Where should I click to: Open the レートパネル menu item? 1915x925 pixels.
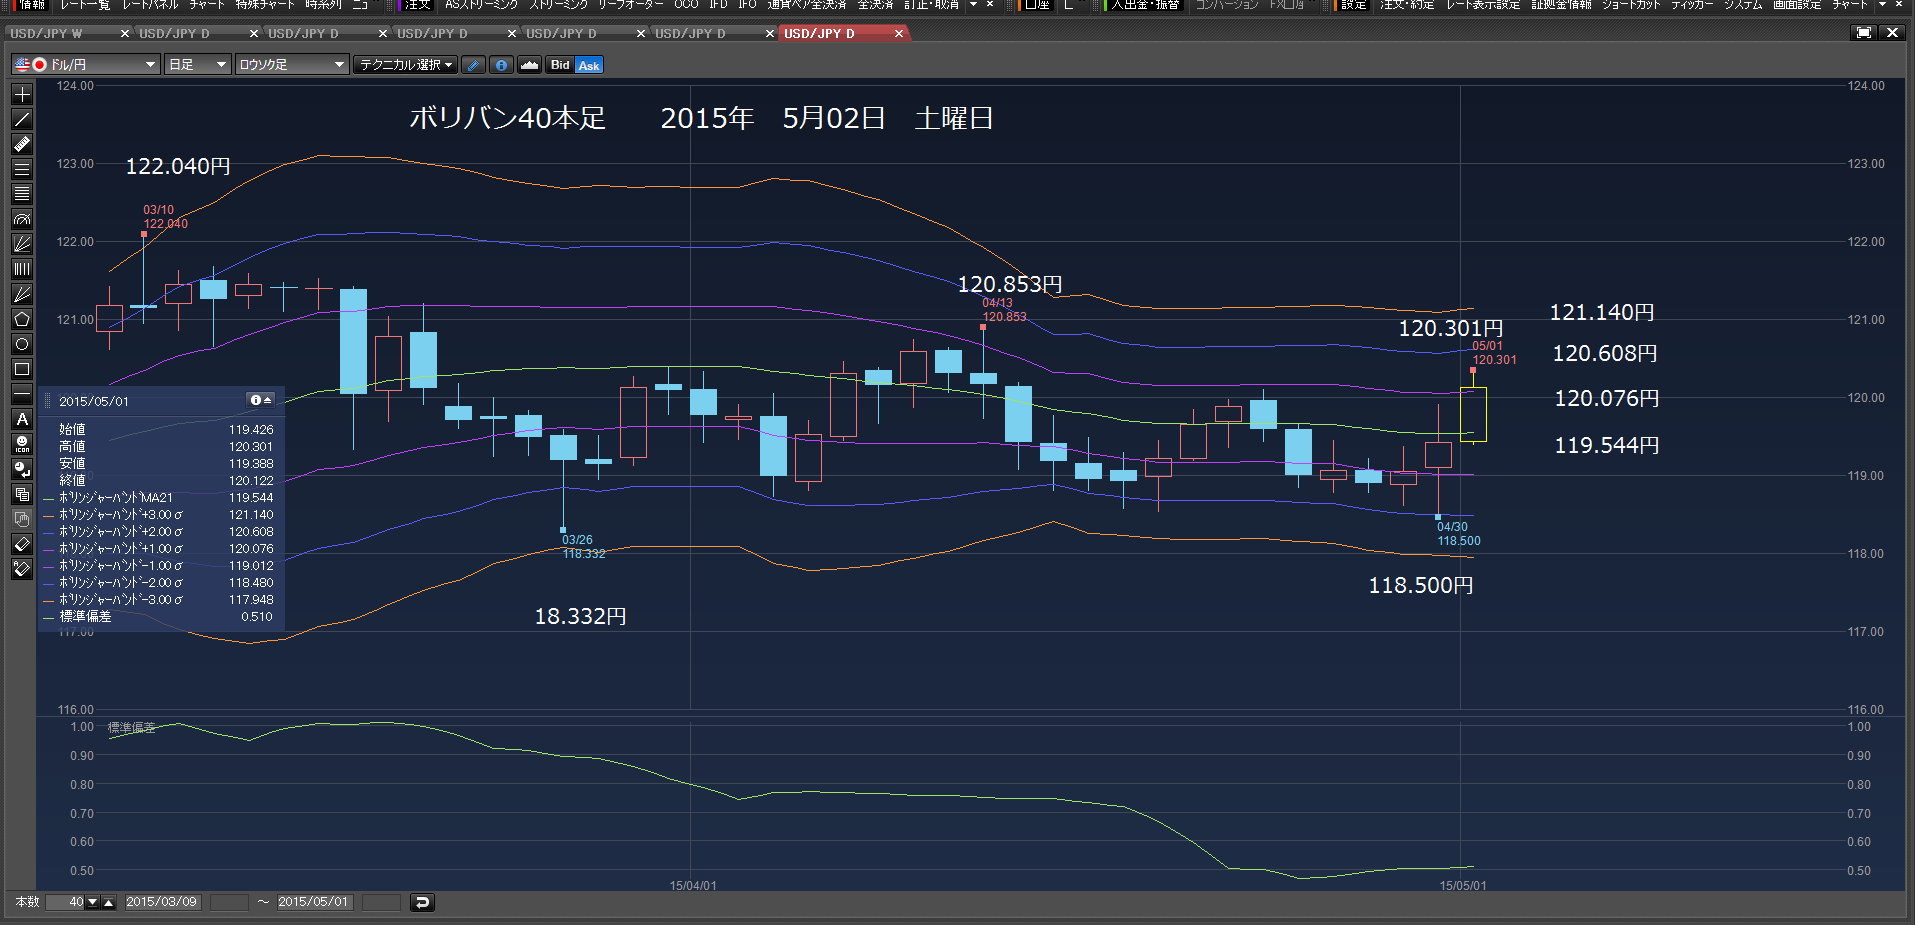(x=150, y=5)
